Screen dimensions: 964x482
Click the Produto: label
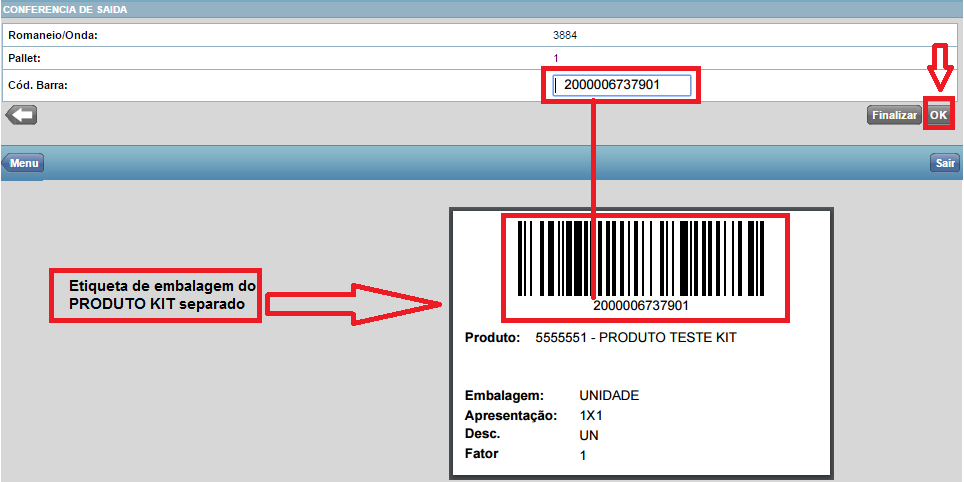(x=493, y=338)
